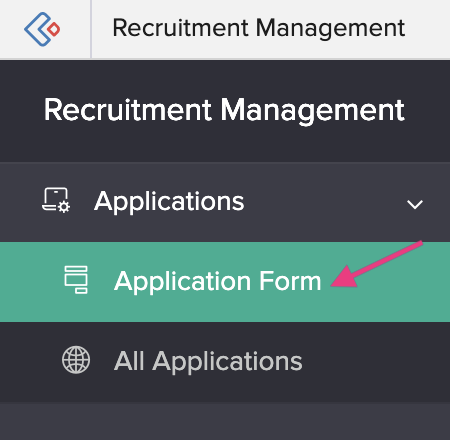The height and width of the screenshot is (440, 450).
Task: Select the word Applications in All Applications
Action: coord(228,362)
